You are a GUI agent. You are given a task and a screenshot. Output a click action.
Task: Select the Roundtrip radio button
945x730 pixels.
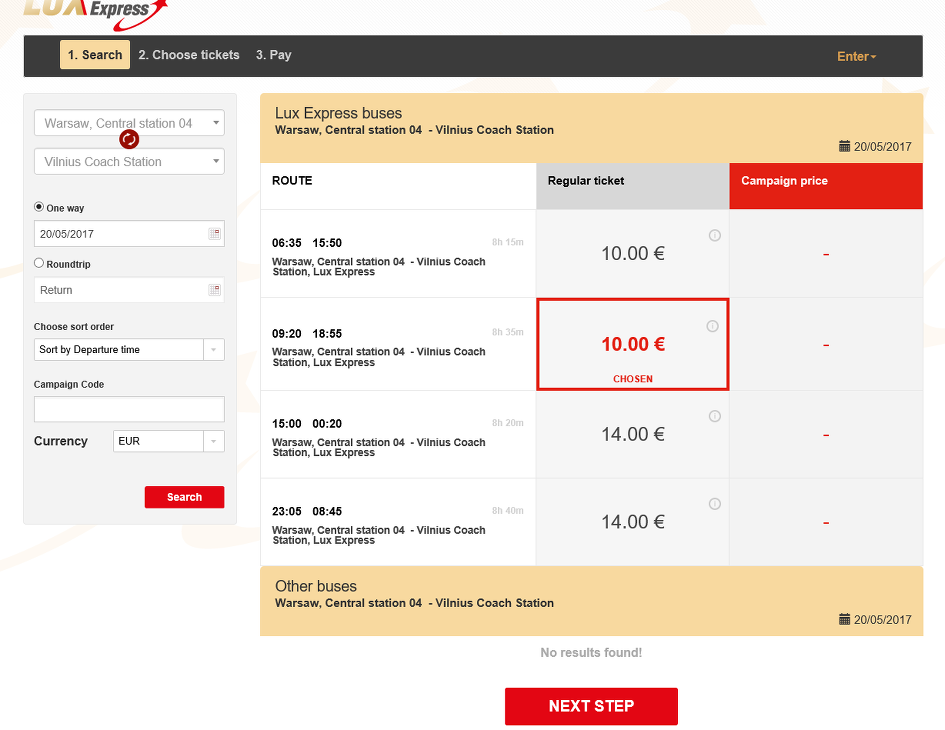coord(39,263)
